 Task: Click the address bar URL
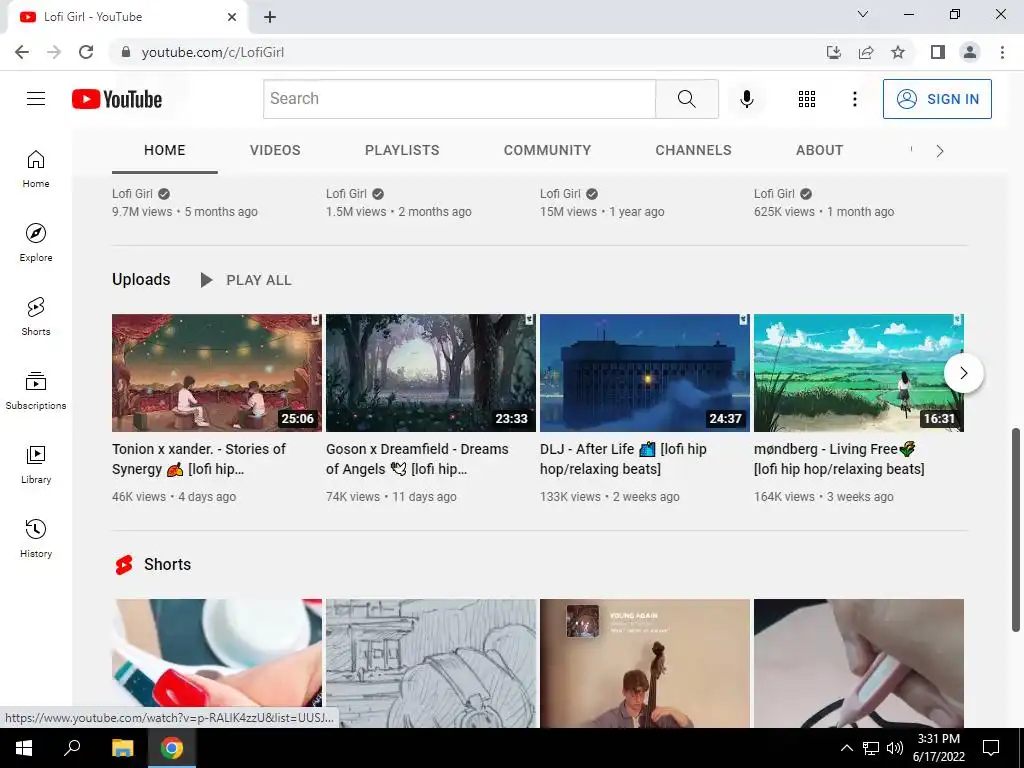coord(213,52)
